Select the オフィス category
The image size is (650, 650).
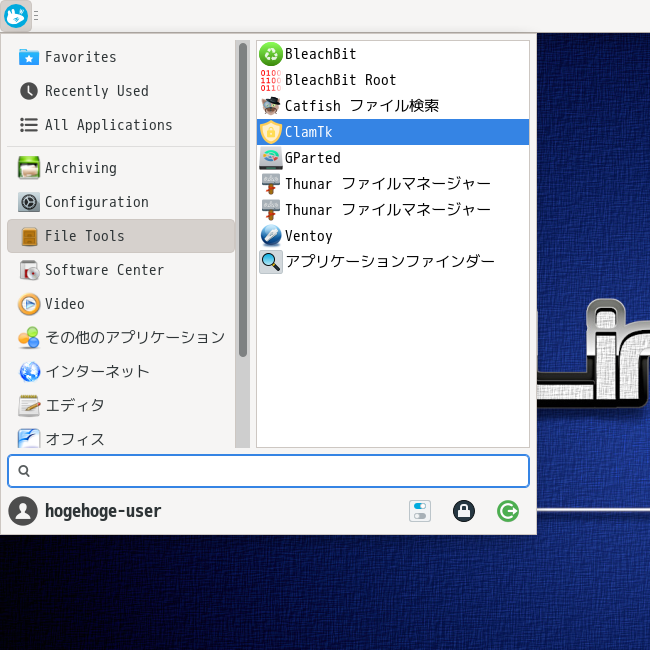coord(121,439)
